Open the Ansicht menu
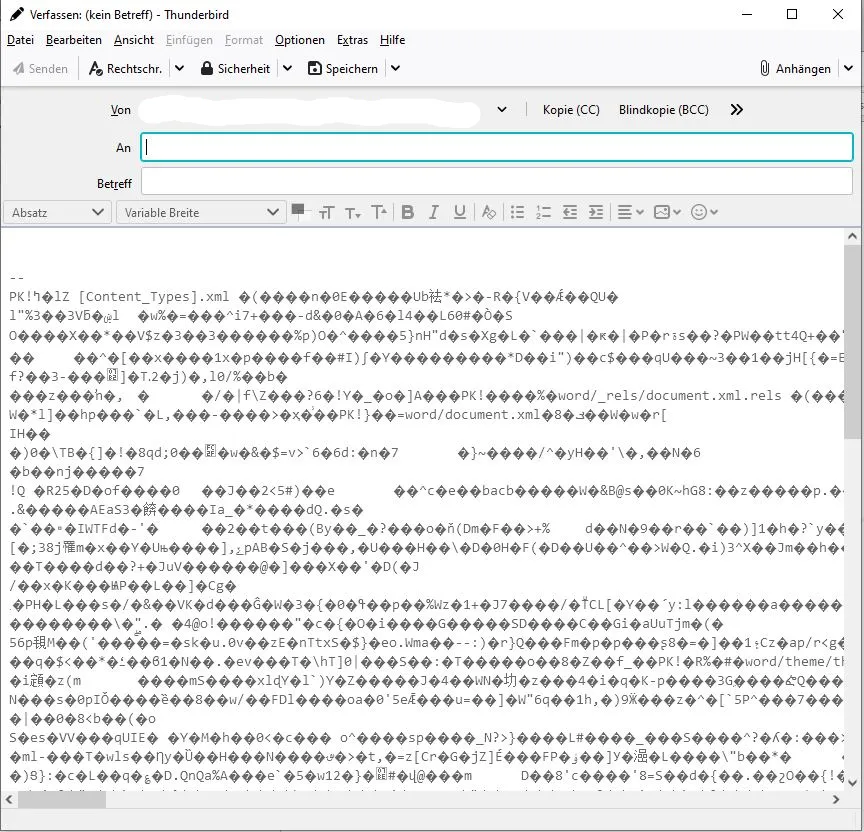864x832 pixels. (134, 40)
